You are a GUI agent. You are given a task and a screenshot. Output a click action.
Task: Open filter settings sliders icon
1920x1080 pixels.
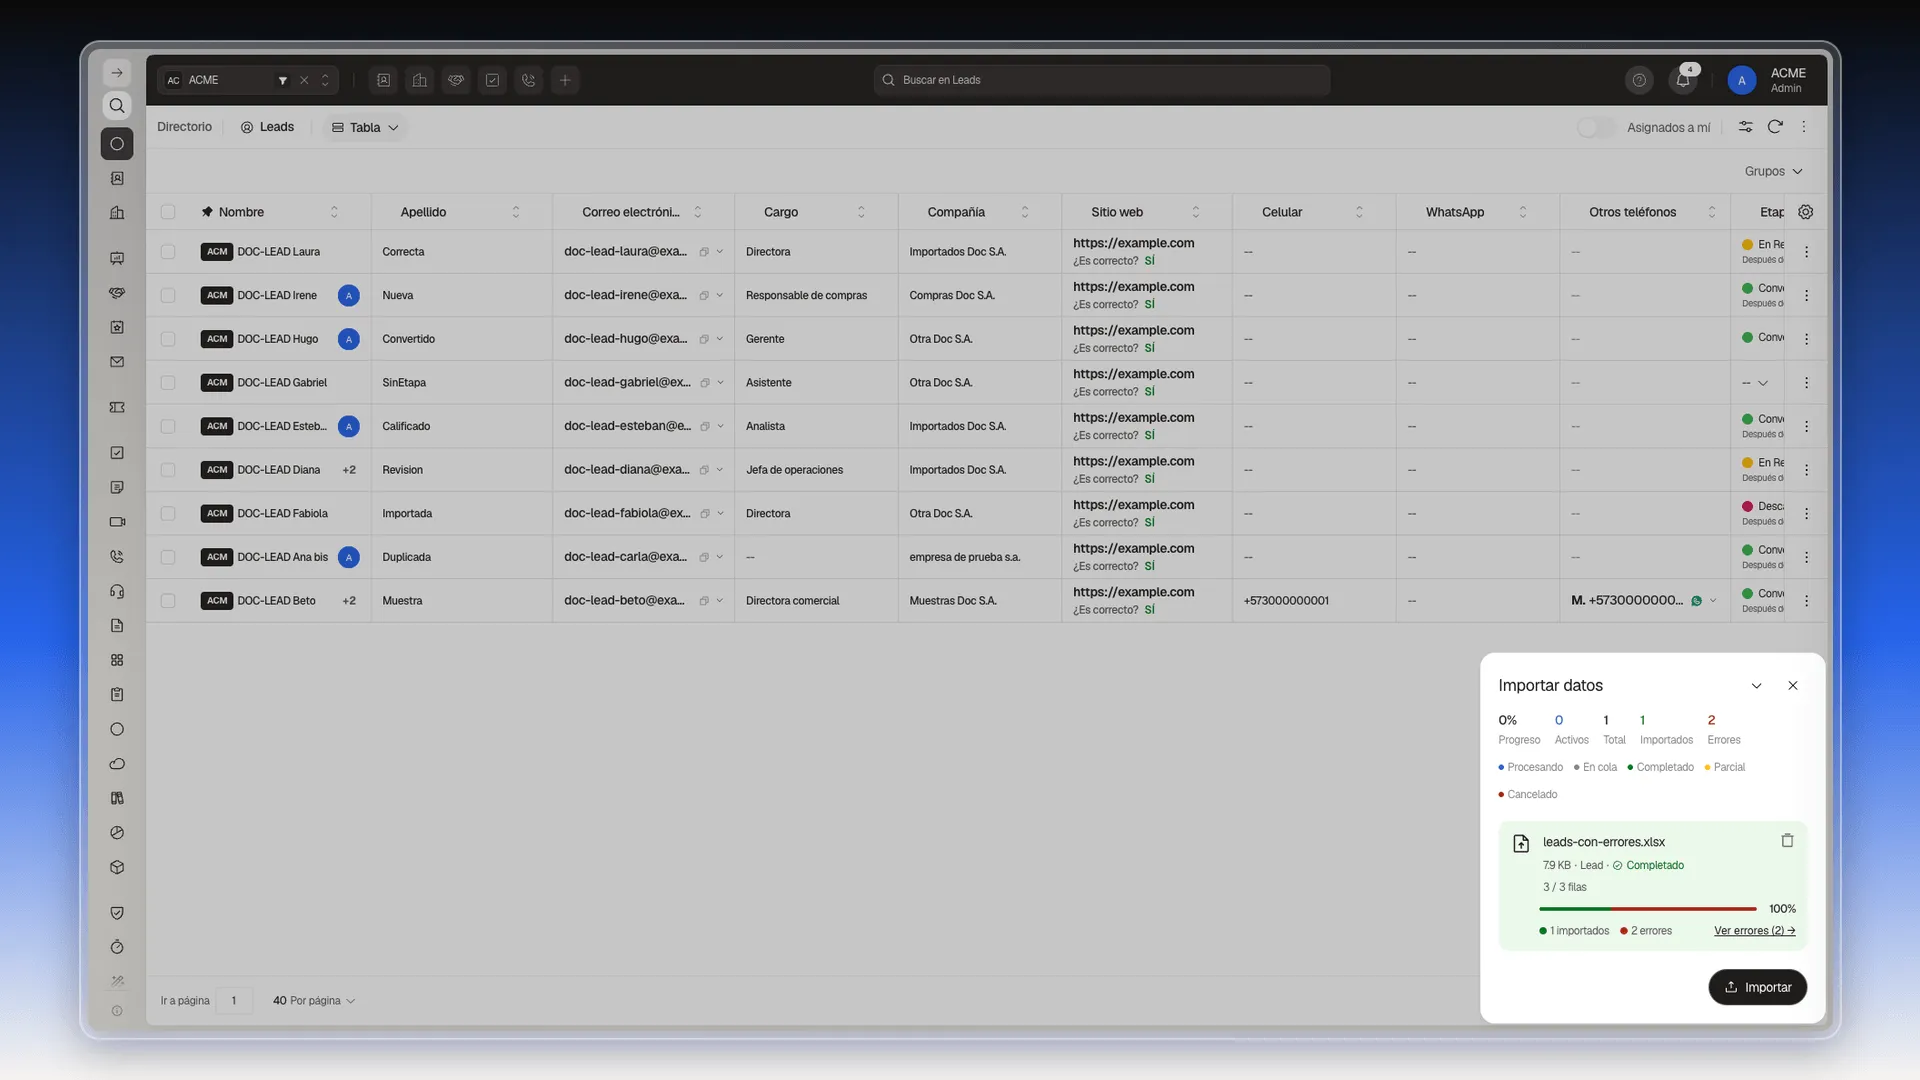1745,127
